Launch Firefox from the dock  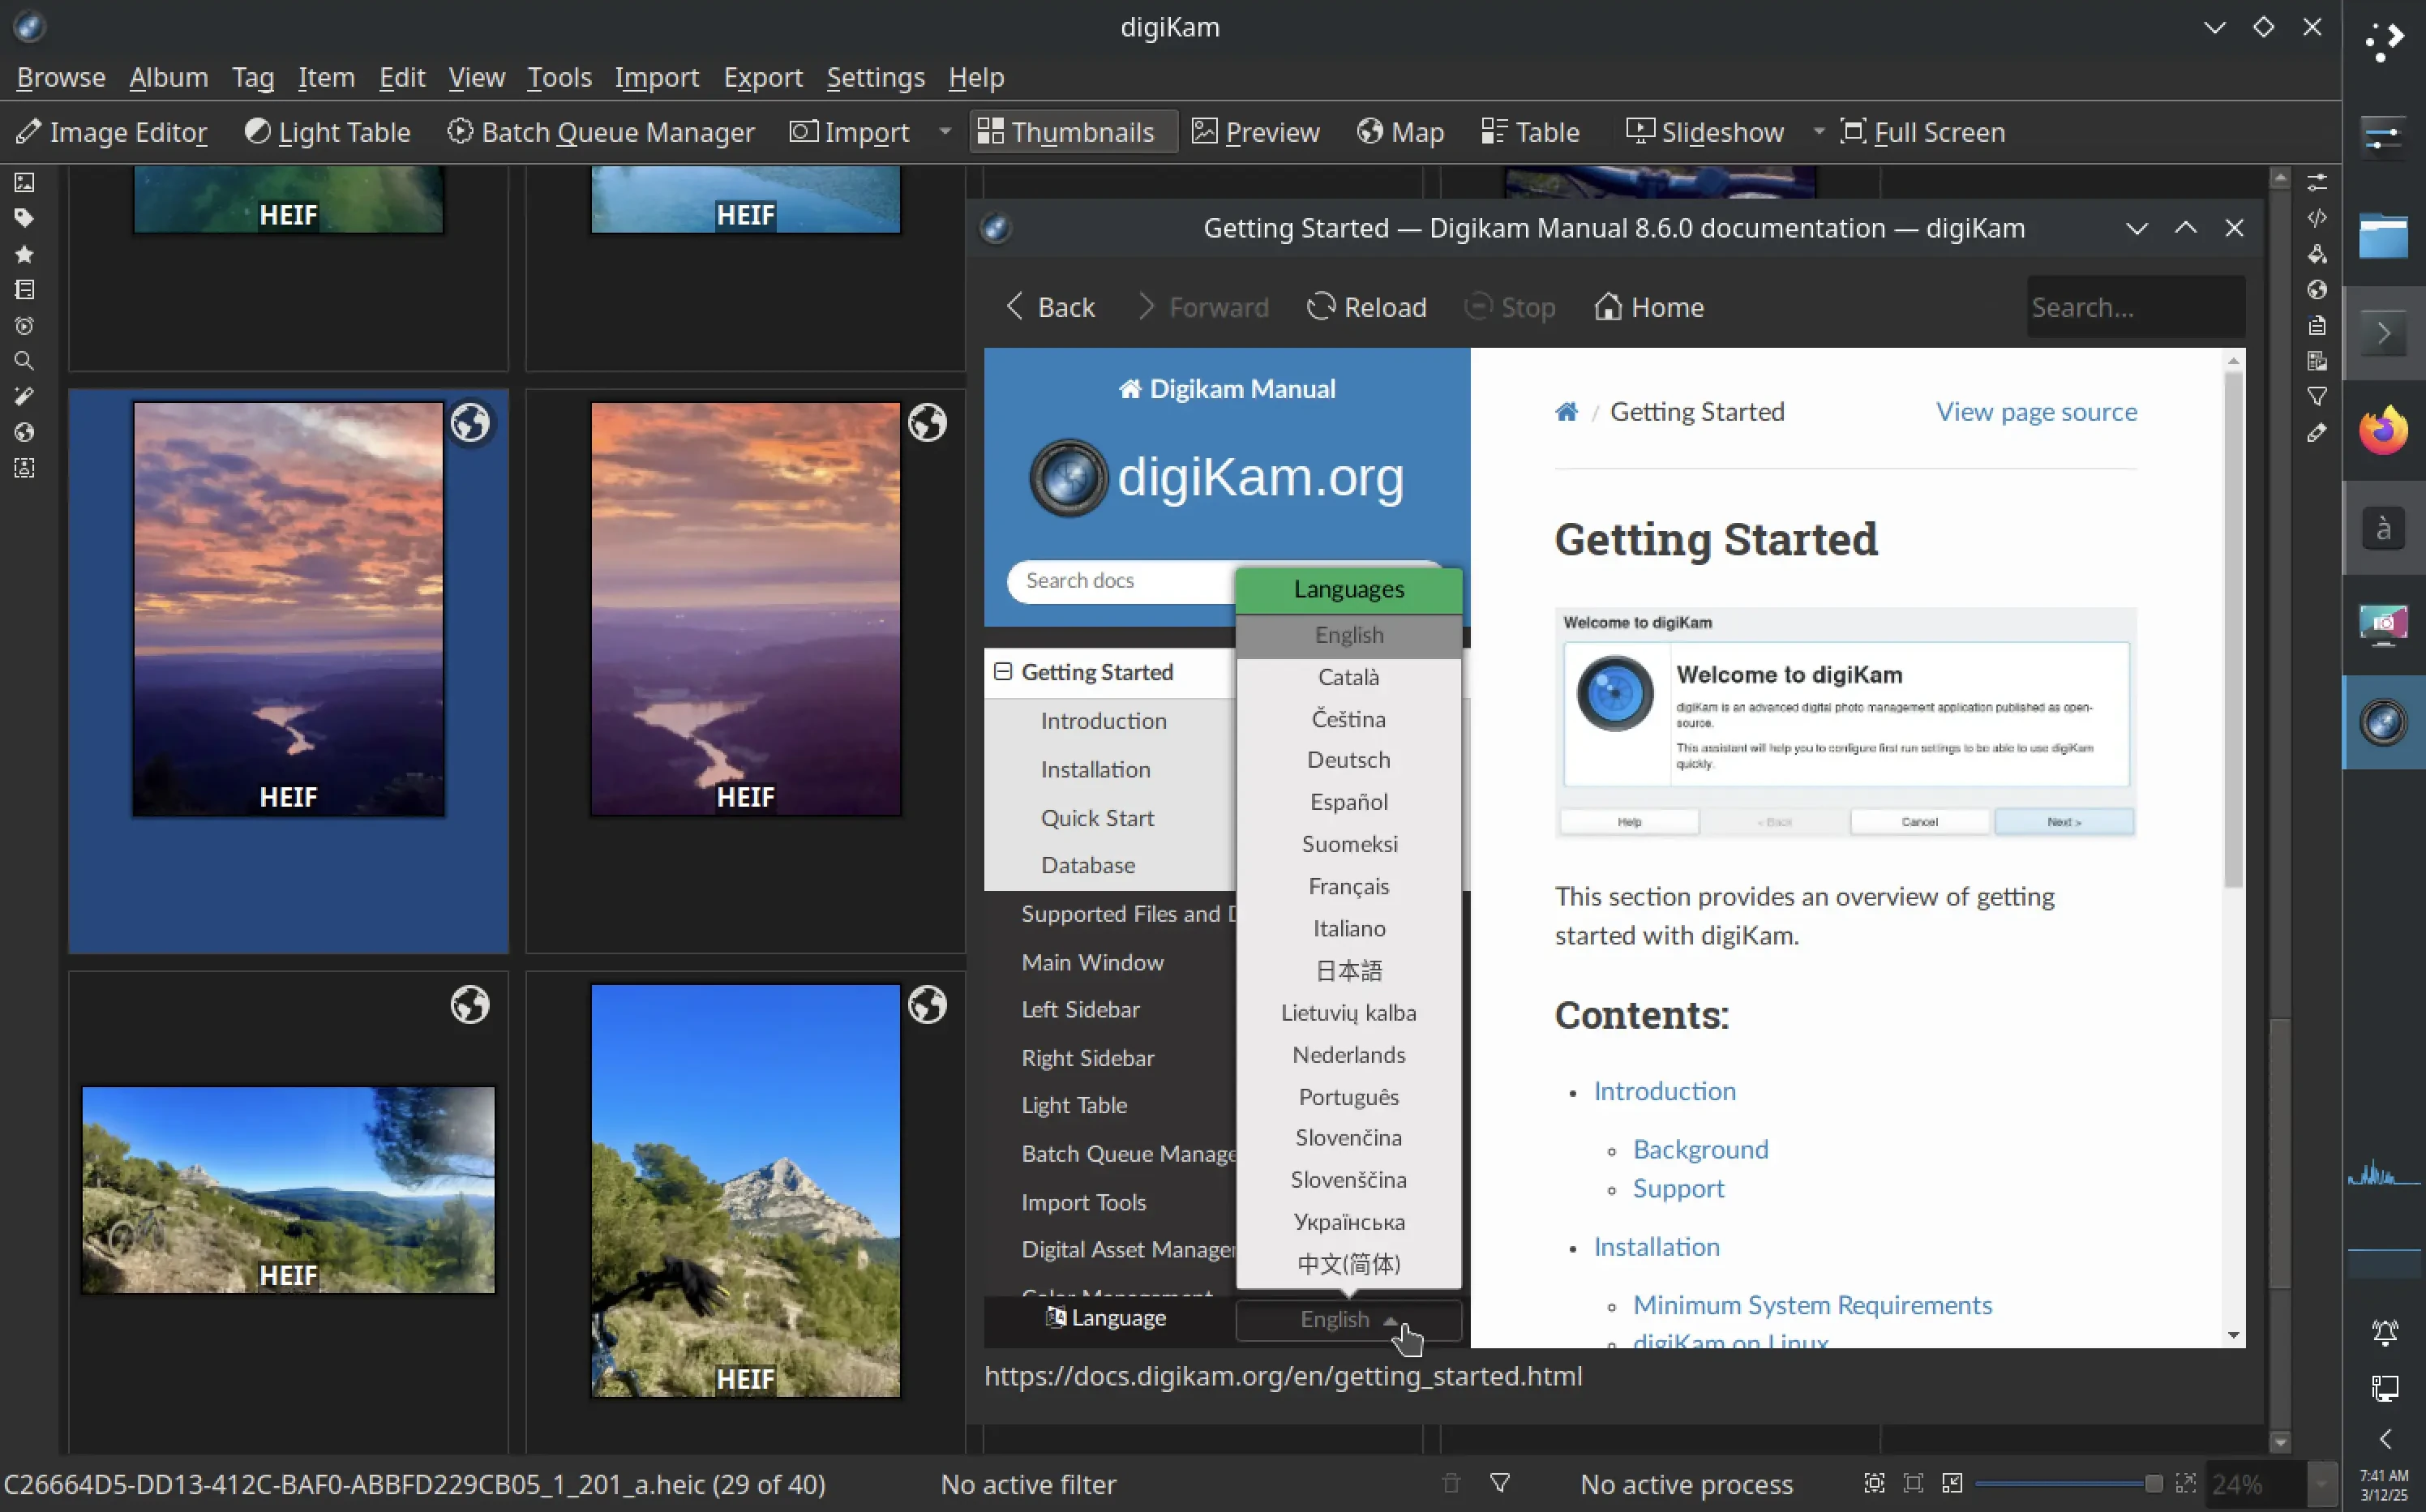click(x=2384, y=430)
